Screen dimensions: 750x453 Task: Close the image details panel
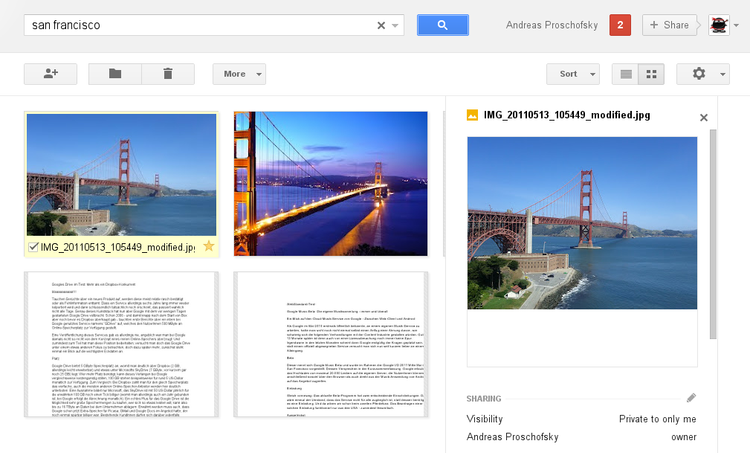coord(703,117)
